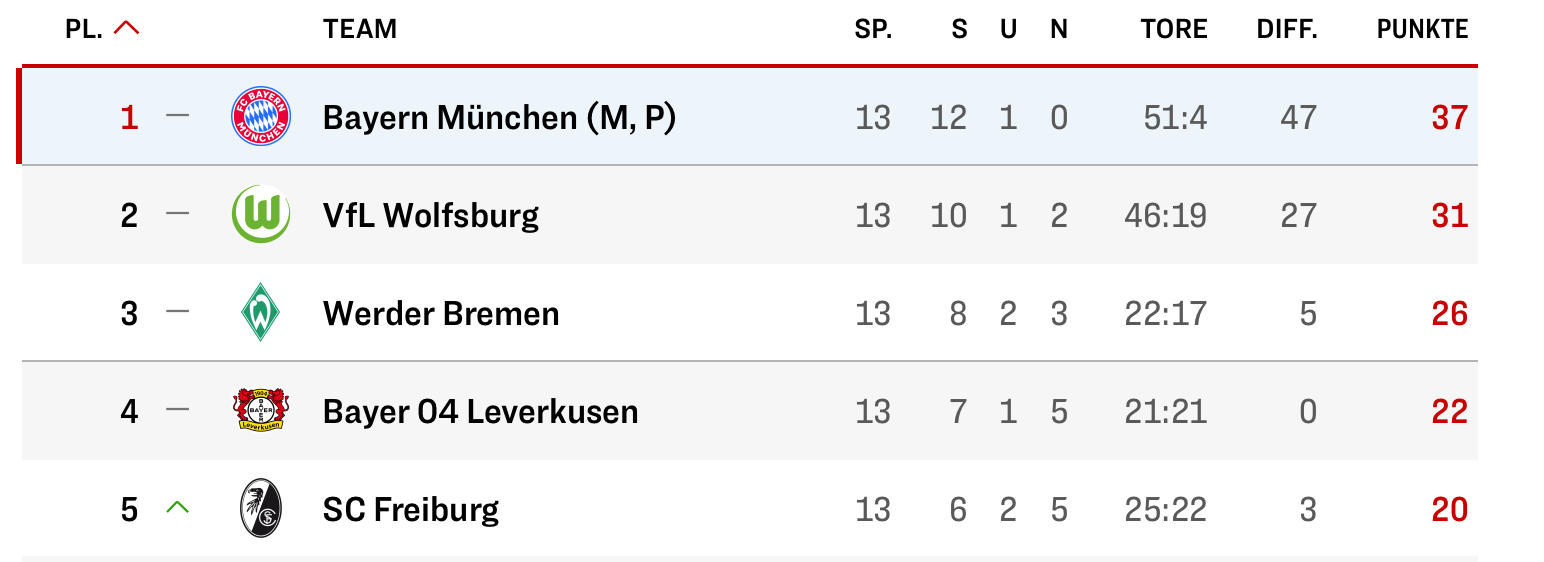Sort by the U draws column header
Viewport: 1544px width, 562px height.
pos(1008,30)
